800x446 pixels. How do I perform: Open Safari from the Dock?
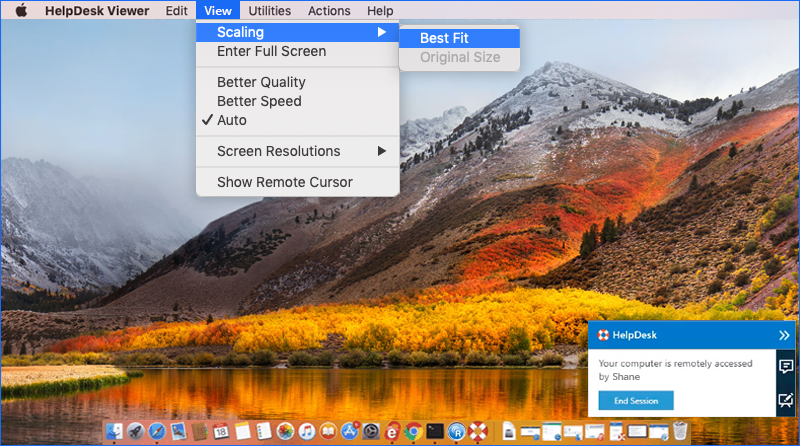158,432
